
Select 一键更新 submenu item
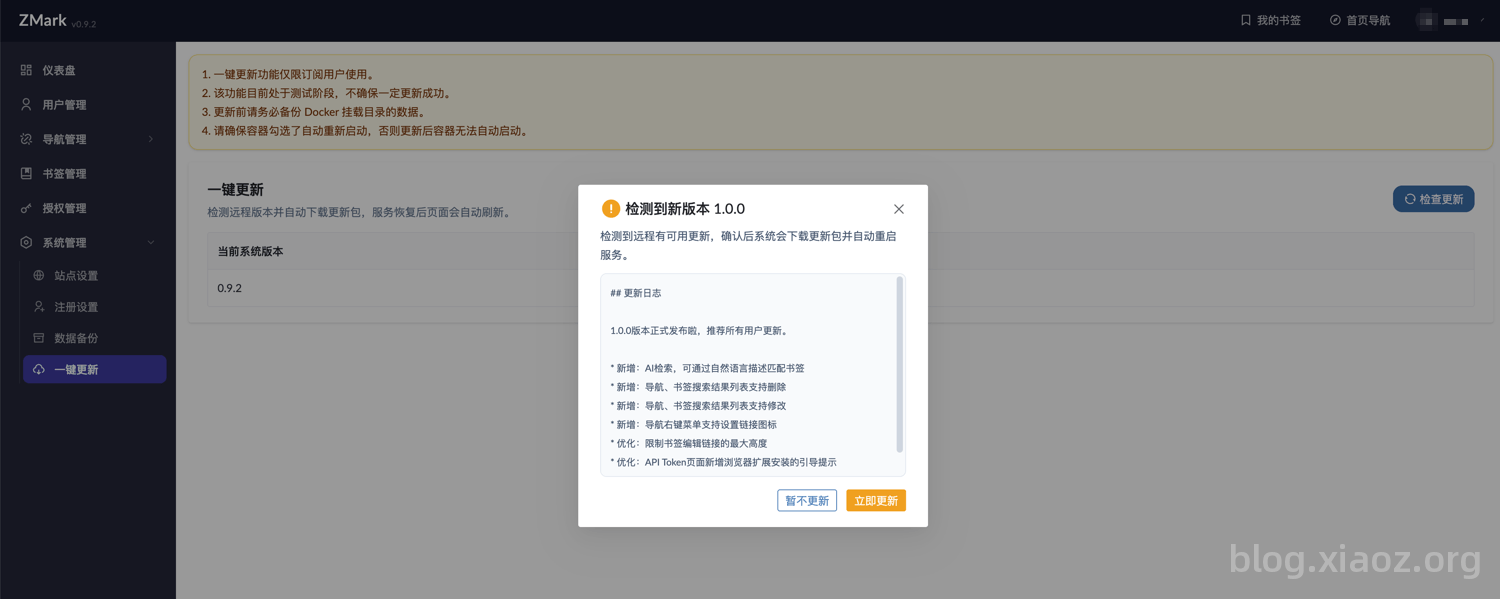pos(94,370)
